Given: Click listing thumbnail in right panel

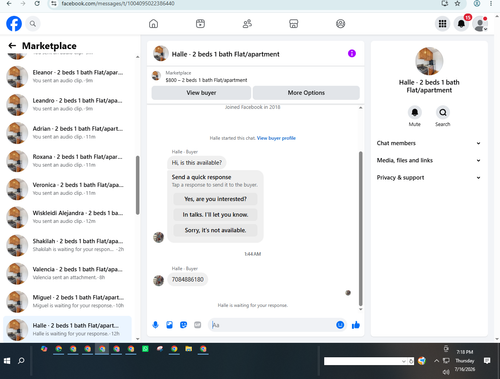Looking at the screenshot, I should coord(429,61).
